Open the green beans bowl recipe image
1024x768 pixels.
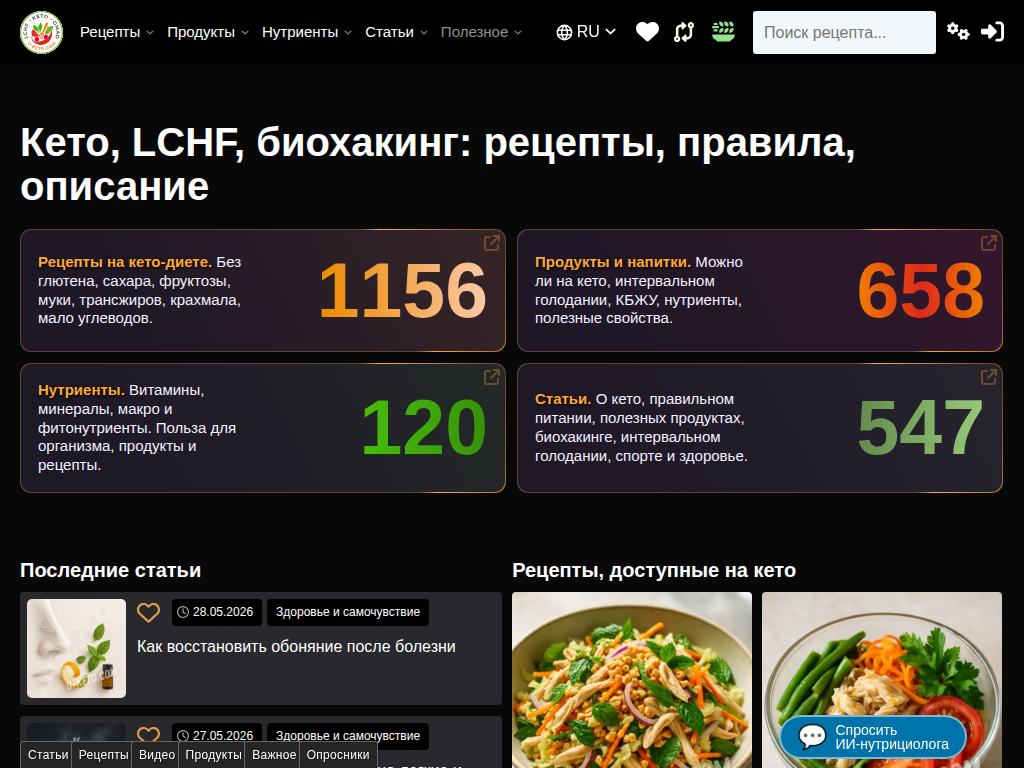point(882,653)
